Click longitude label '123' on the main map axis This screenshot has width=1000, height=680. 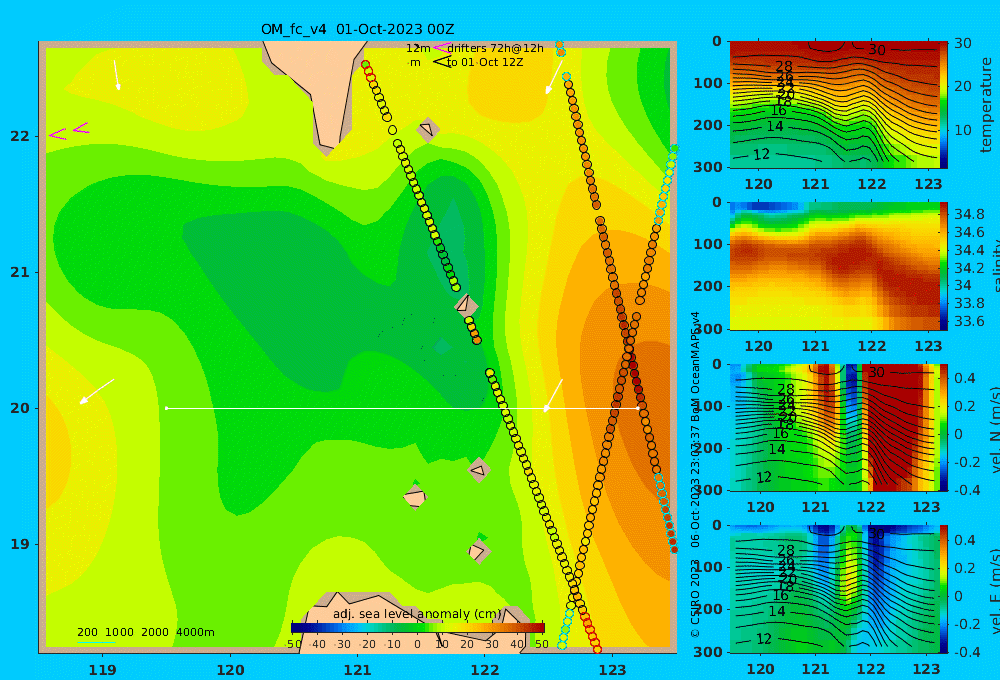pyautogui.click(x=613, y=670)
